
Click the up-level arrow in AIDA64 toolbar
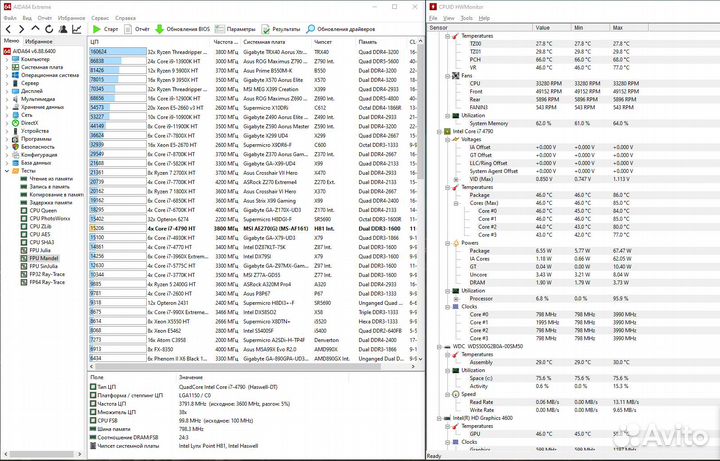pyautogui.click(x=35, y=29)
